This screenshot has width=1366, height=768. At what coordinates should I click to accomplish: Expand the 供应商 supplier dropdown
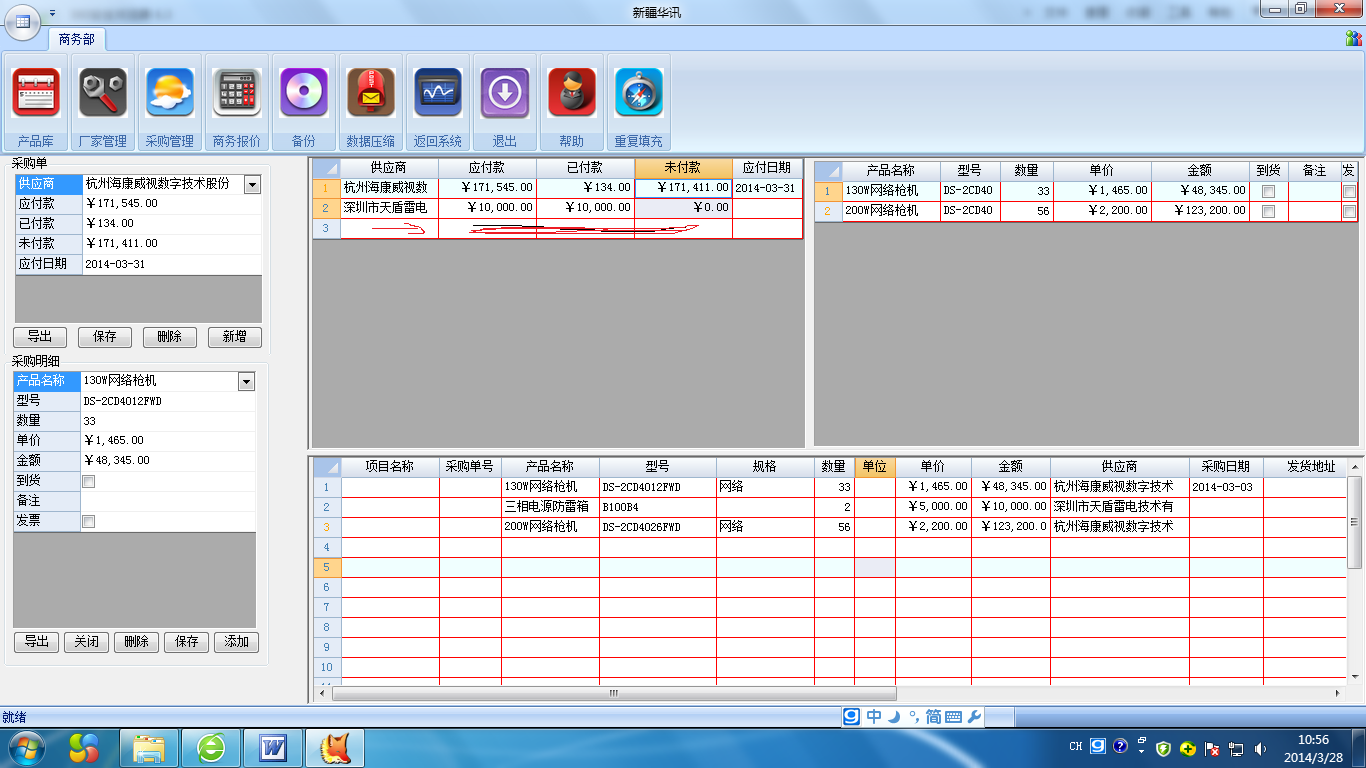(x=252, y=184)
